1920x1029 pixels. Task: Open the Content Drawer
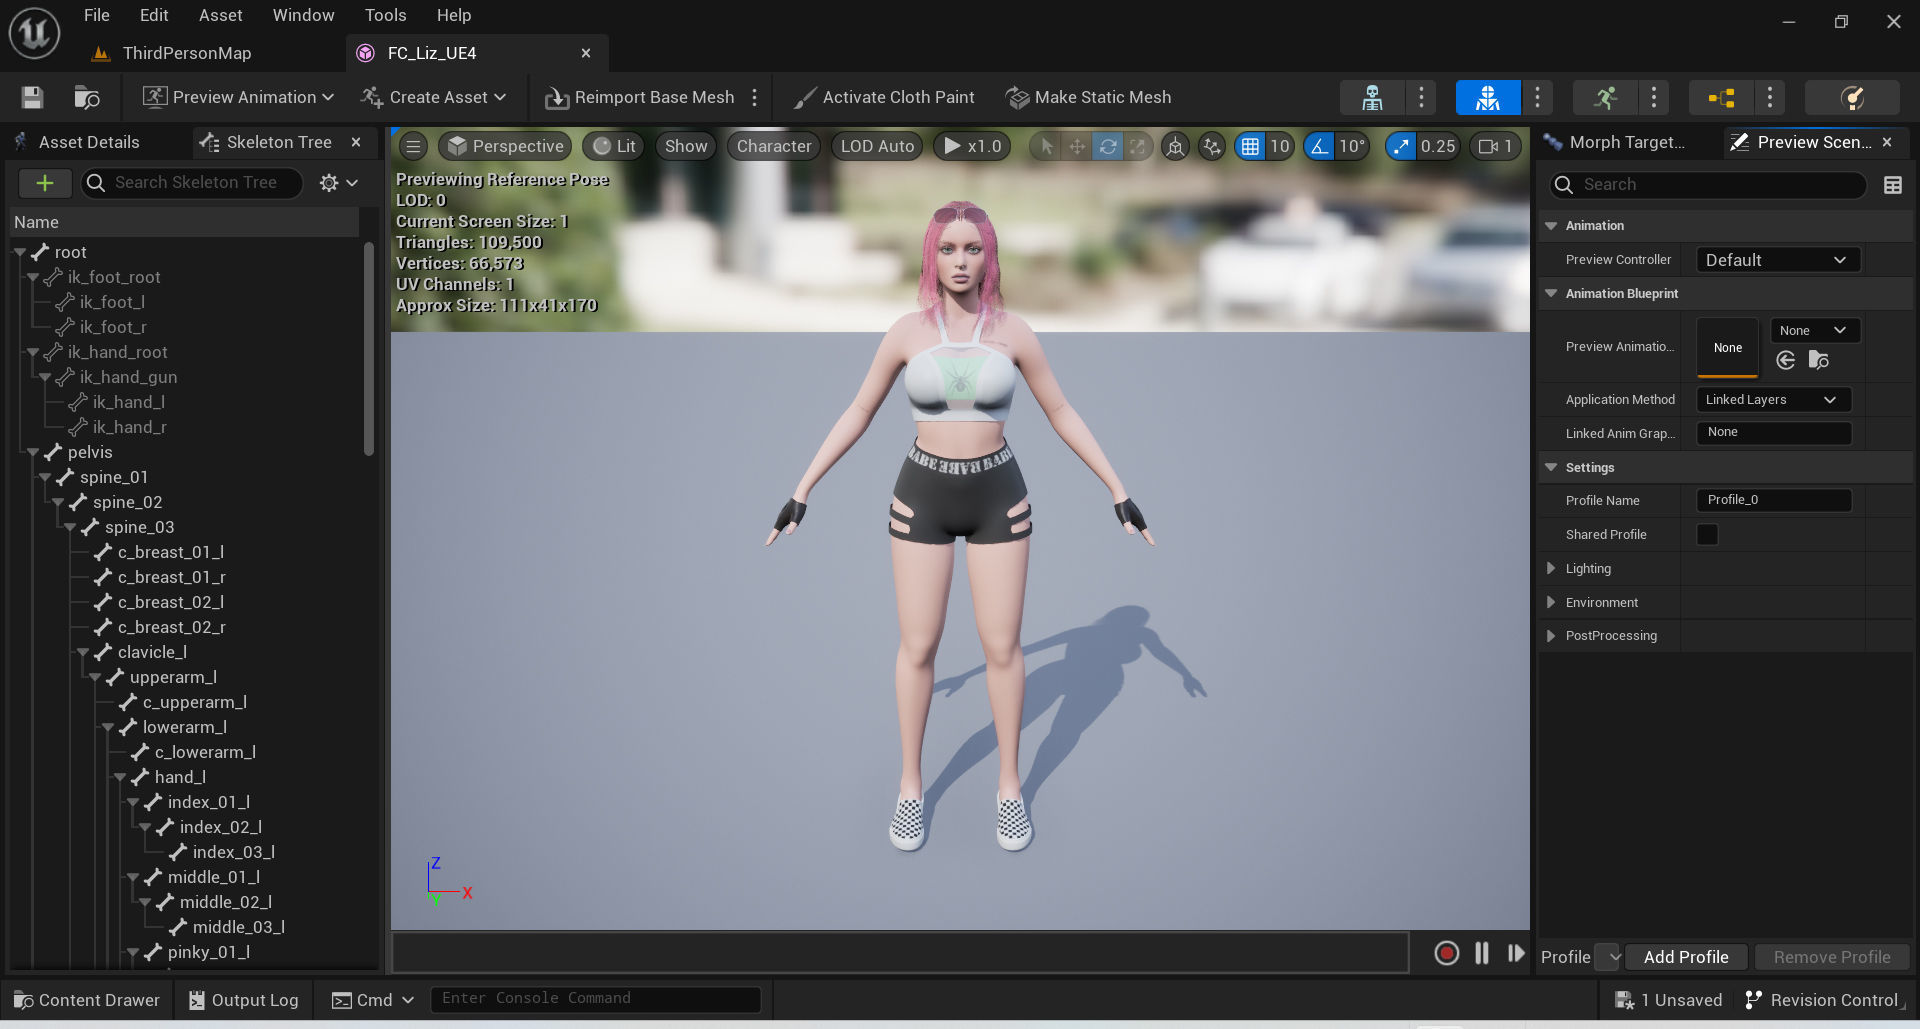click(87, 1000)
